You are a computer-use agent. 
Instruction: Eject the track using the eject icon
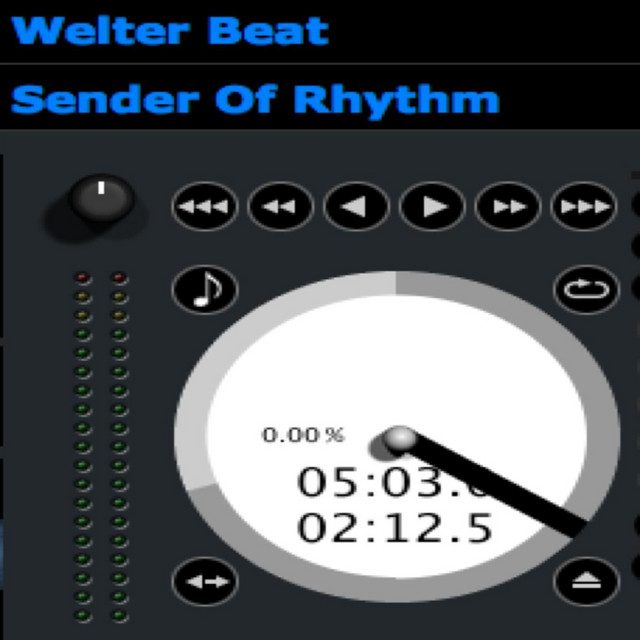point(587,581)
